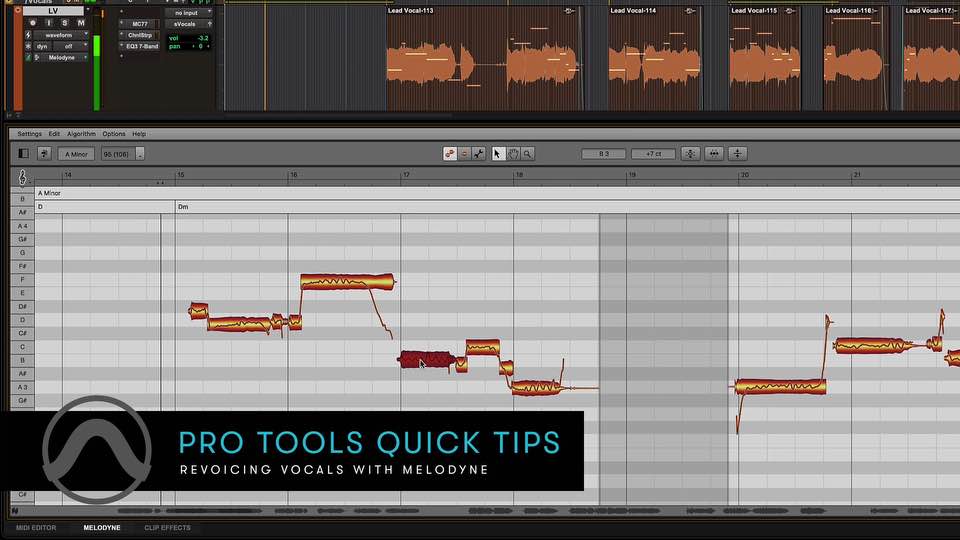Switch to the MELODYNE tab
This screenshot has width=960, height=540.
[x=102, y=528]
